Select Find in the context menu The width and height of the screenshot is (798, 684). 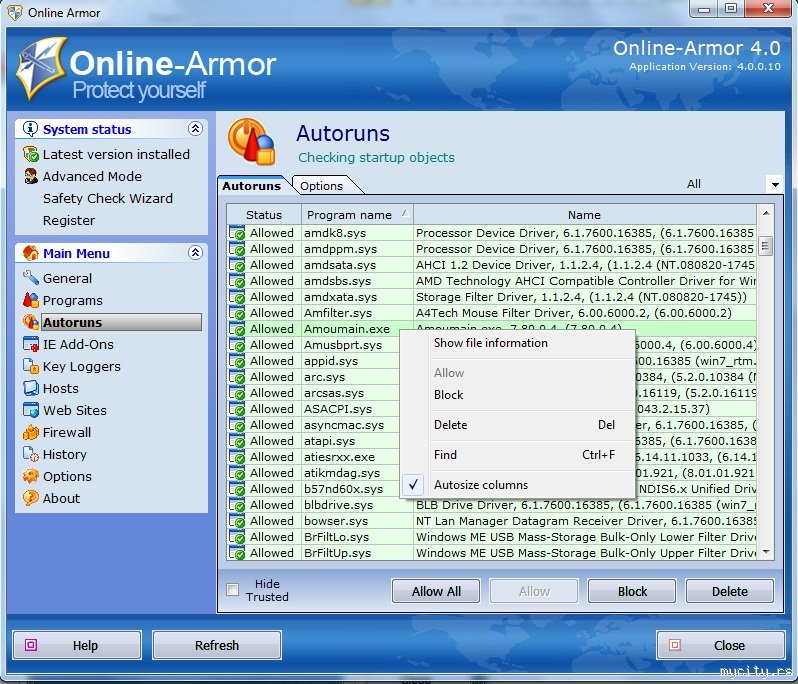click(517, 454)
